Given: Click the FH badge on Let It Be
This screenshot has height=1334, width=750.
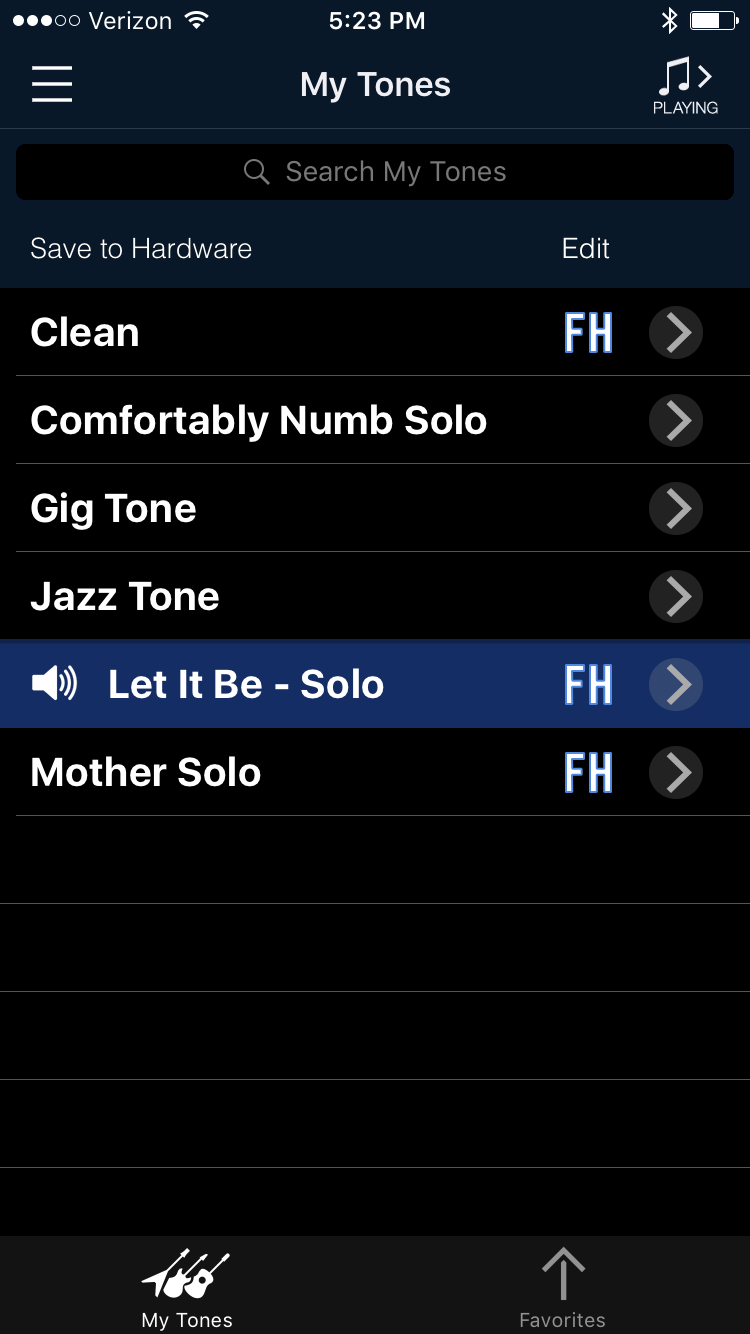Looking at the screenshot, I should (588, 685).
